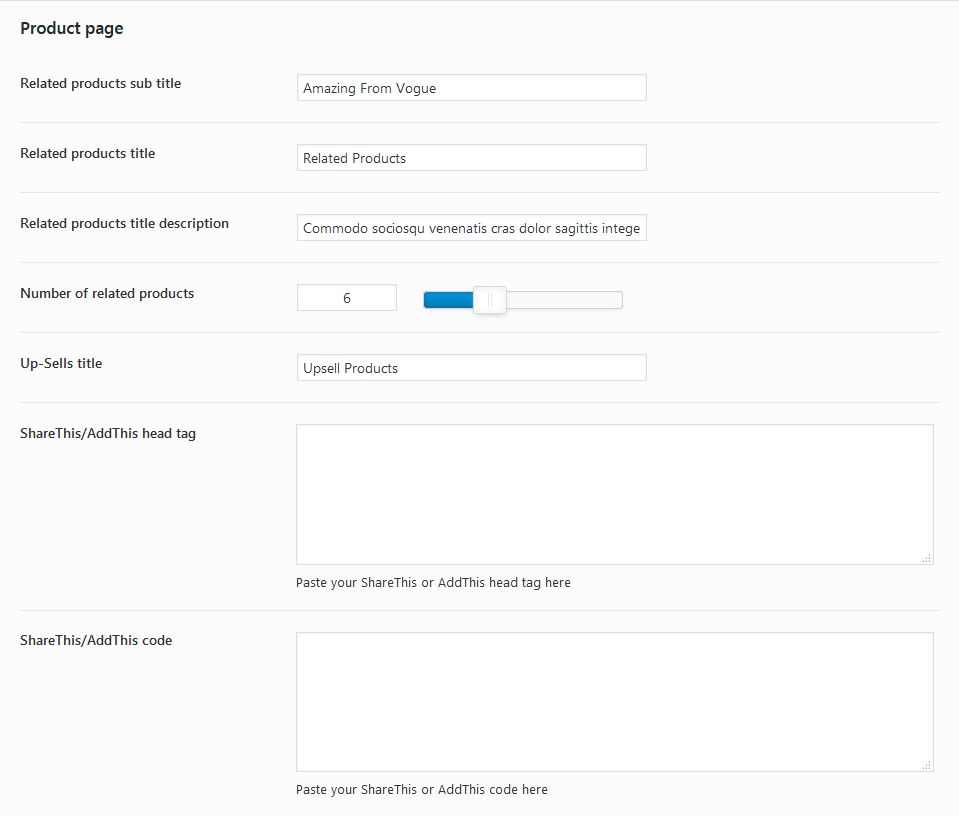Click the Related products title input
The image size is (959, 816).
pyautogui.click(x=472, y=158)
